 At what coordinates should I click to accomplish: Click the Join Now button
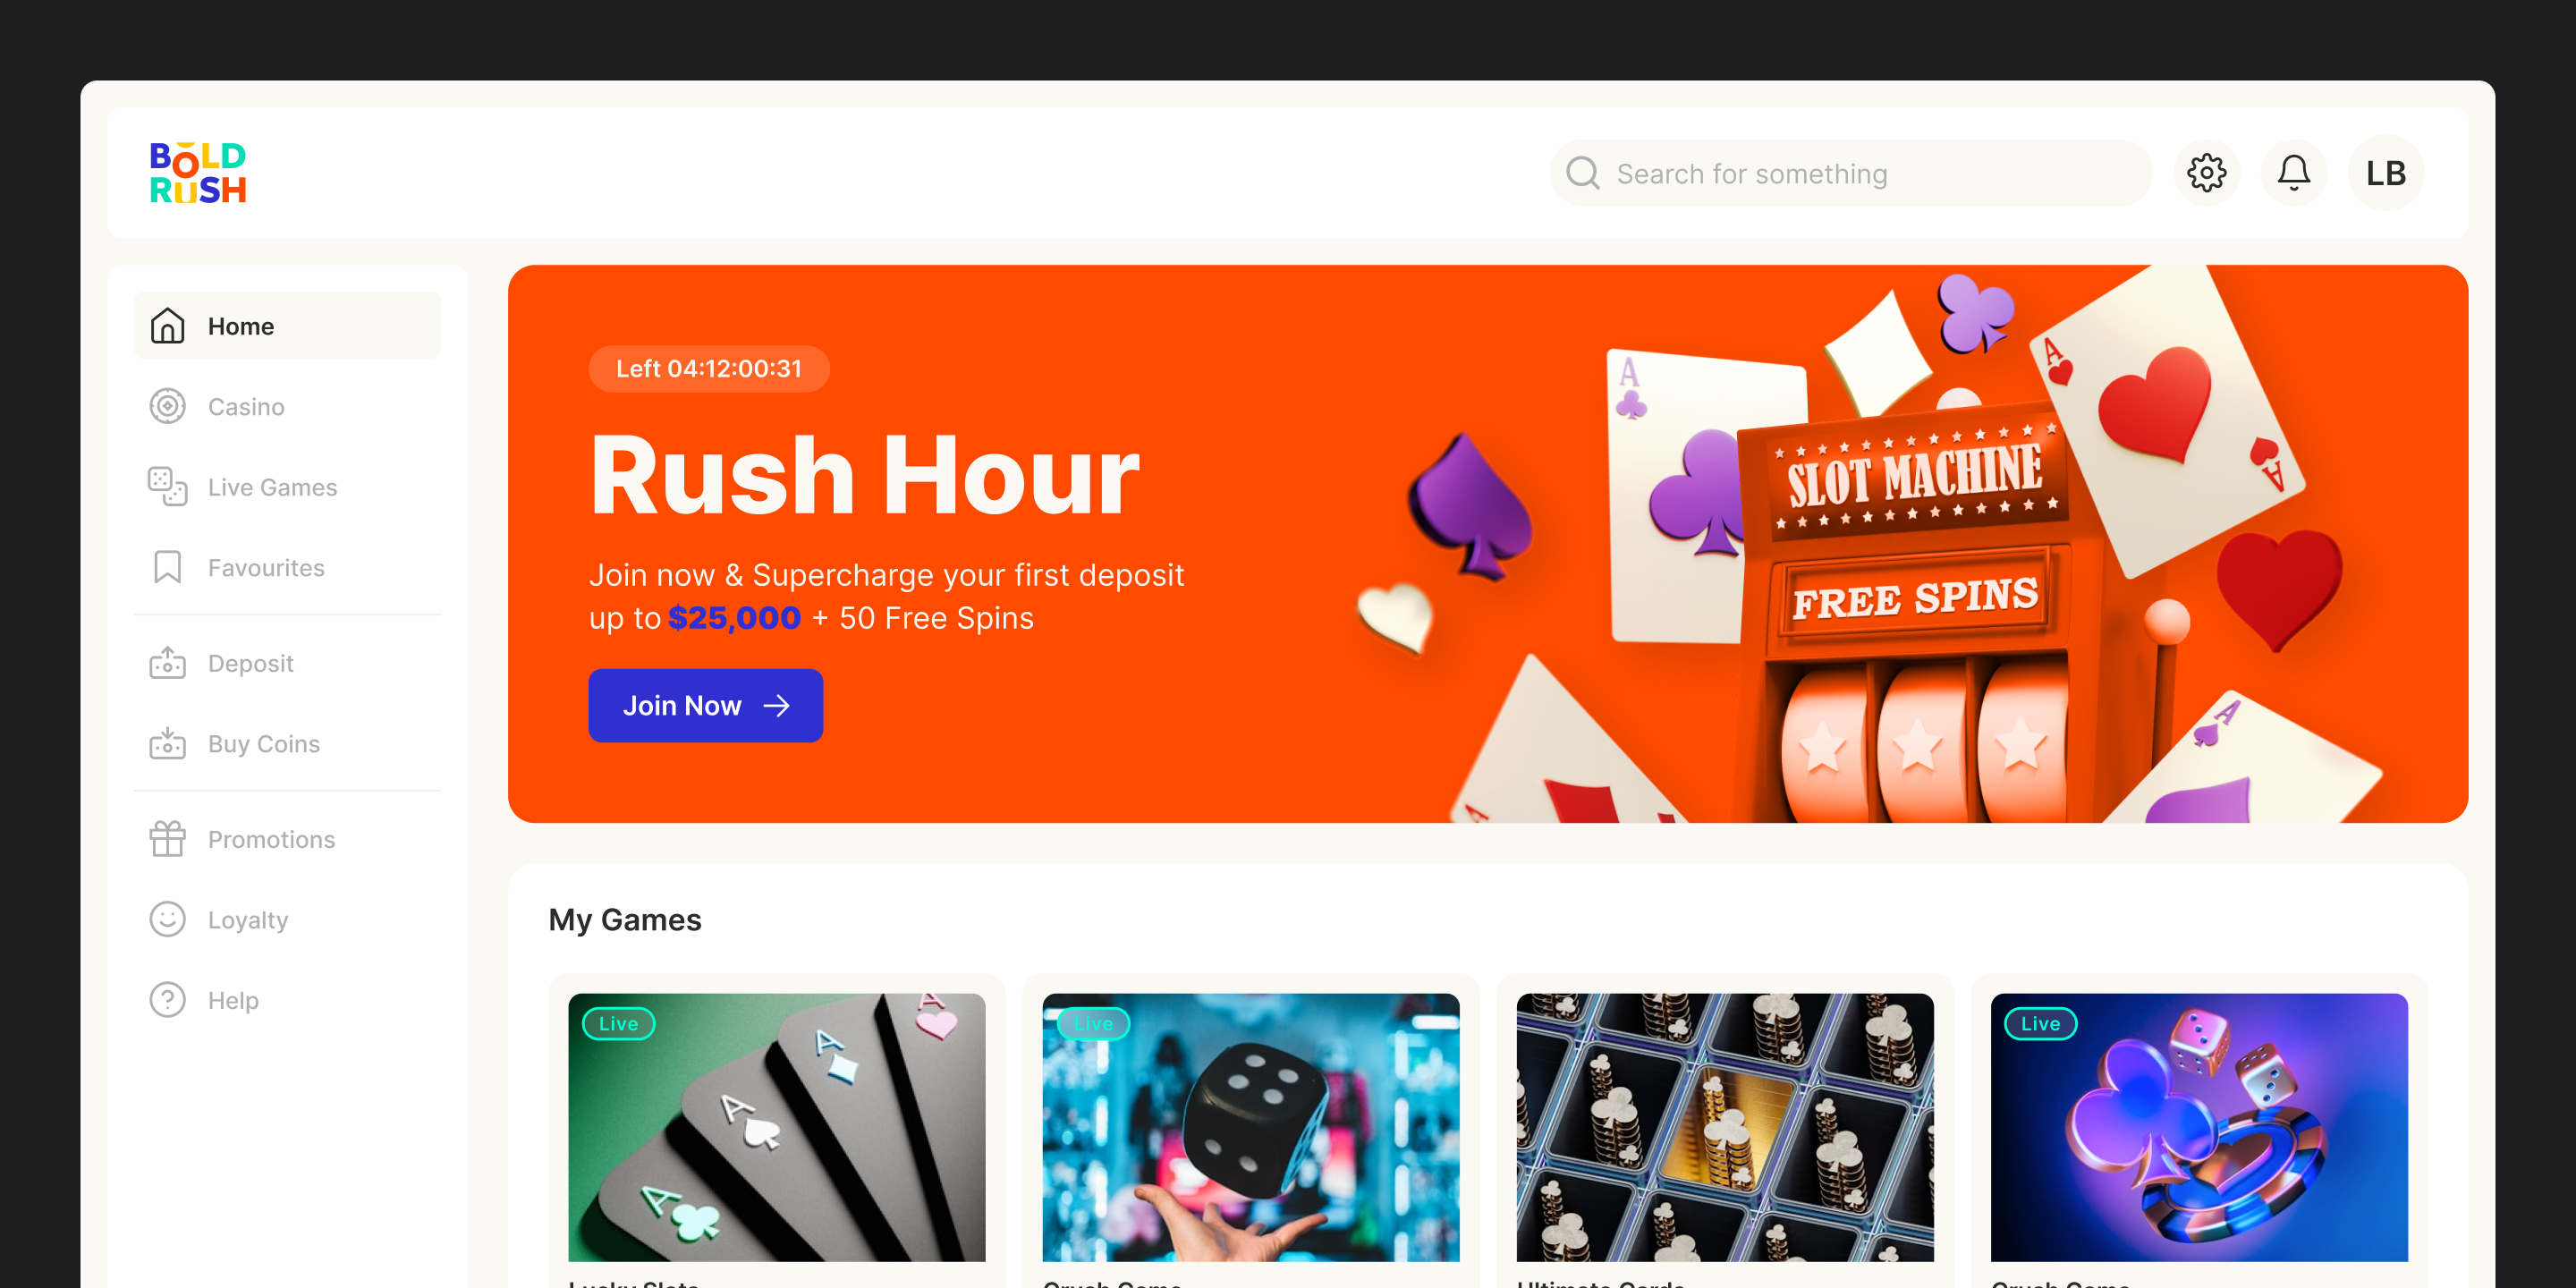(705, 706)
